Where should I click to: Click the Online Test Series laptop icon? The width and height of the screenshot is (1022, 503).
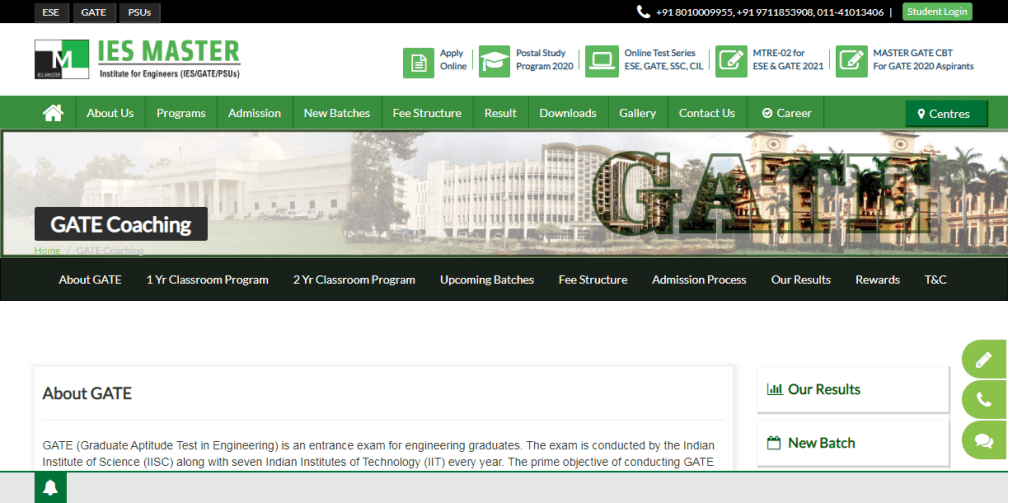(x=601, y=61)
